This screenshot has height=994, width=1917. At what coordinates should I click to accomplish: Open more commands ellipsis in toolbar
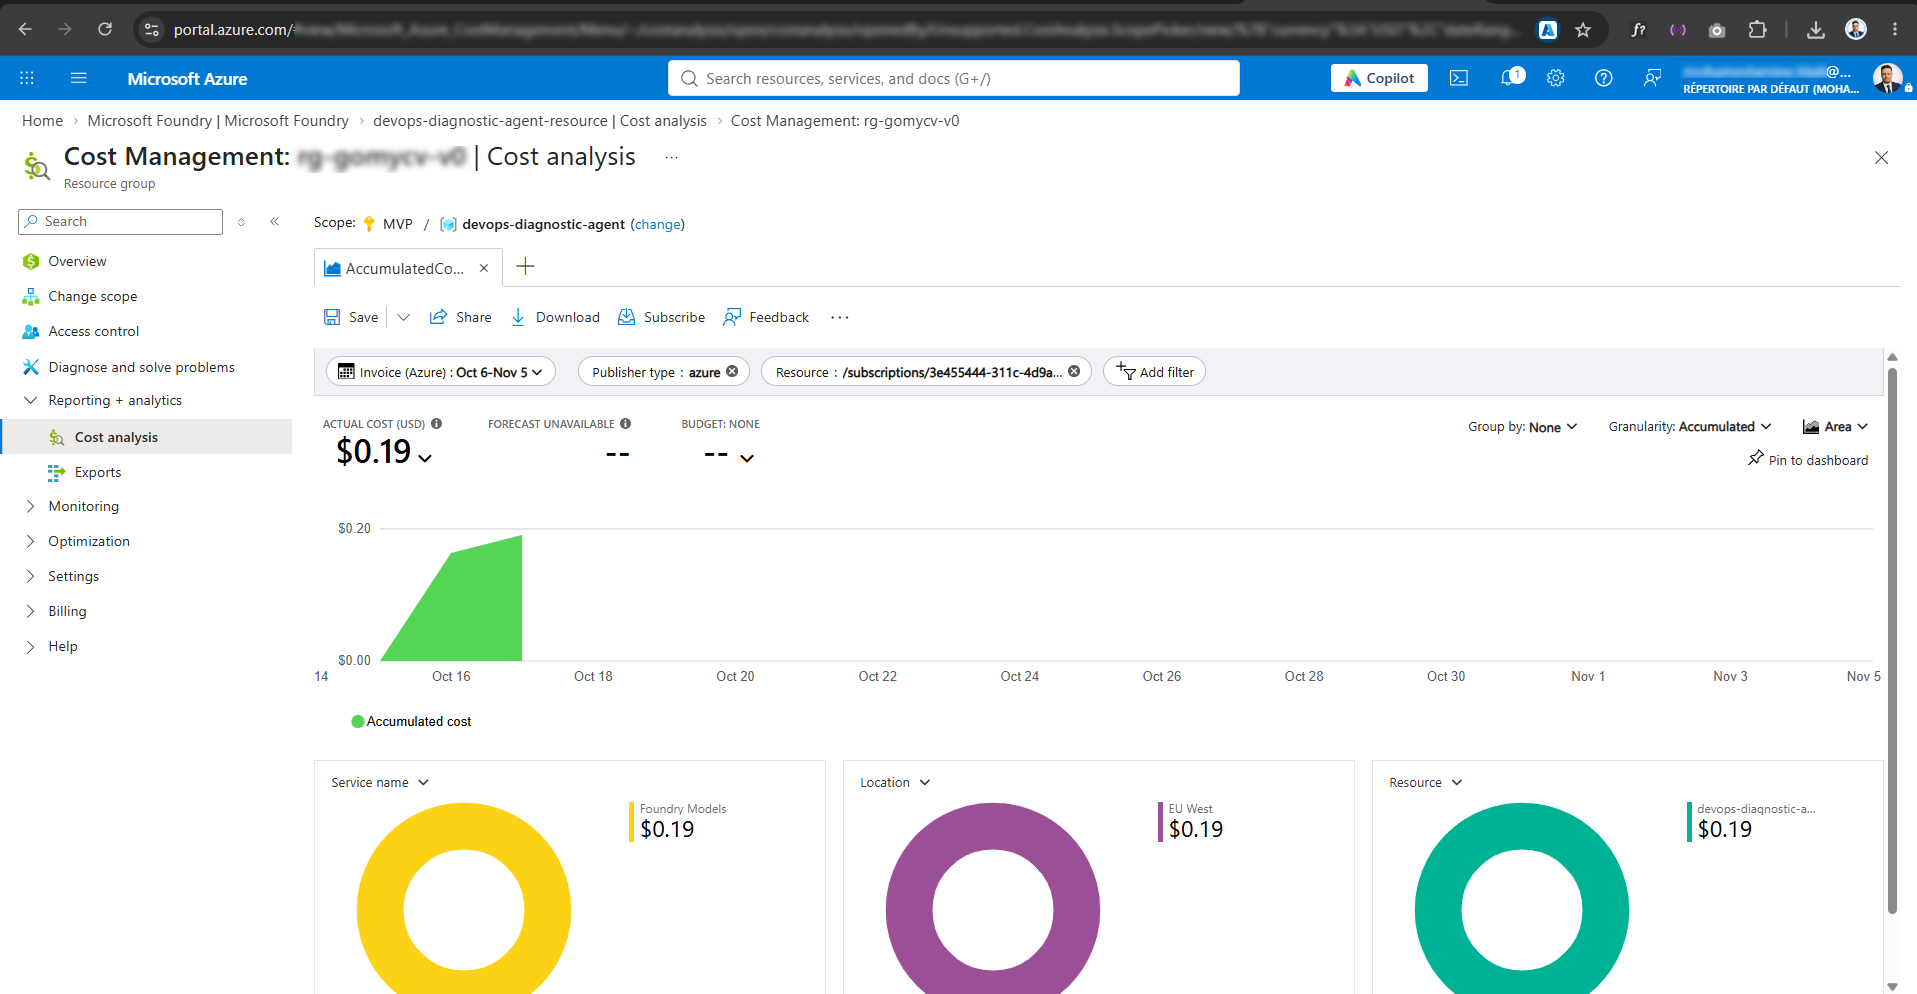[840, 317]
